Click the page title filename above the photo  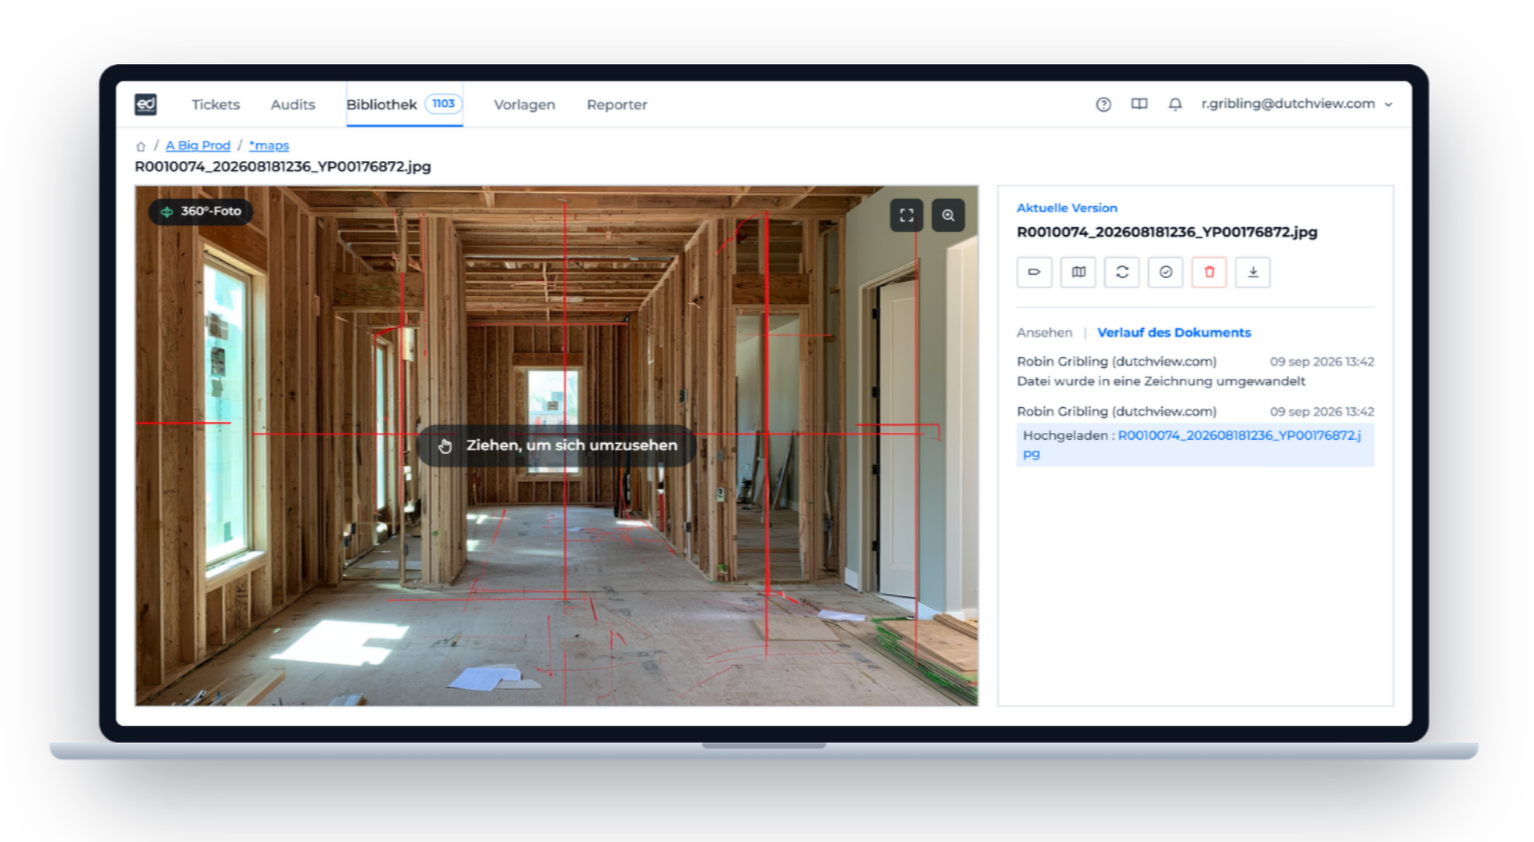coord(283,167)
